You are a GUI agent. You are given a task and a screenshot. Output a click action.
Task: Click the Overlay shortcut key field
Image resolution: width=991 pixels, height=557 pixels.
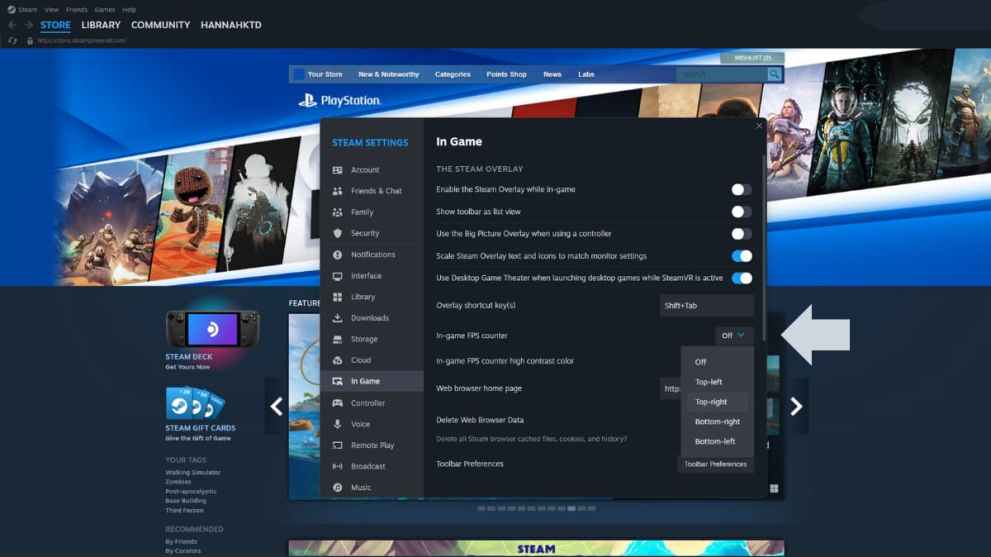pyautogui.click(x=706, y=305)
